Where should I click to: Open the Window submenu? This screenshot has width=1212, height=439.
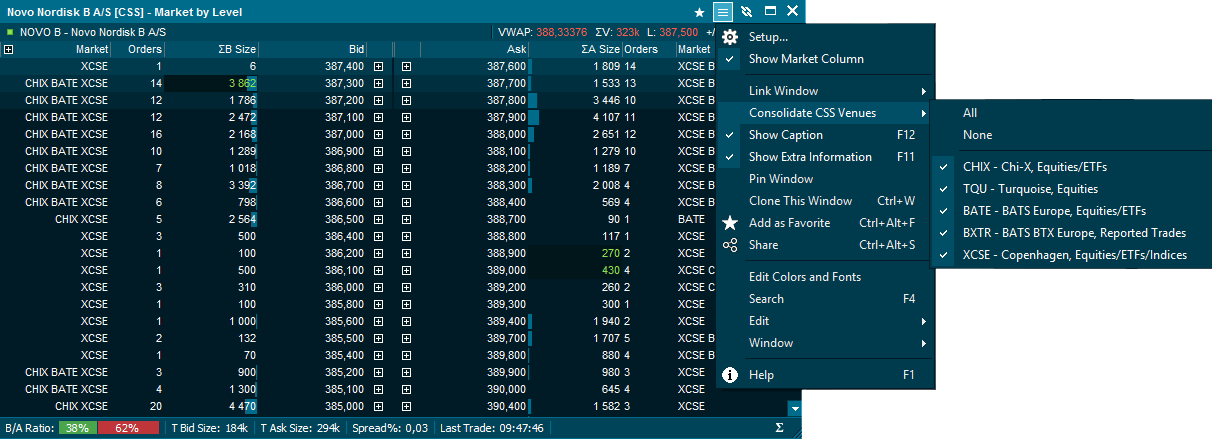tap(826, 343)
